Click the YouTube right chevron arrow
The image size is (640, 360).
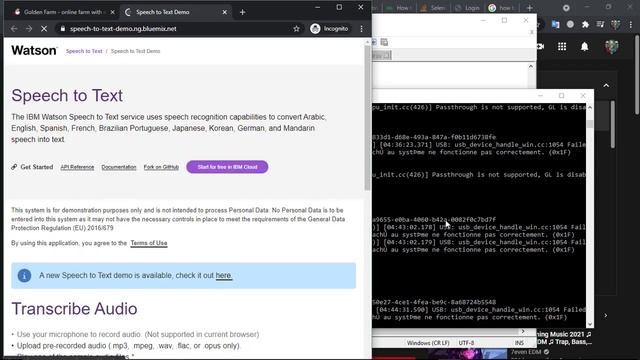(606, 315)
